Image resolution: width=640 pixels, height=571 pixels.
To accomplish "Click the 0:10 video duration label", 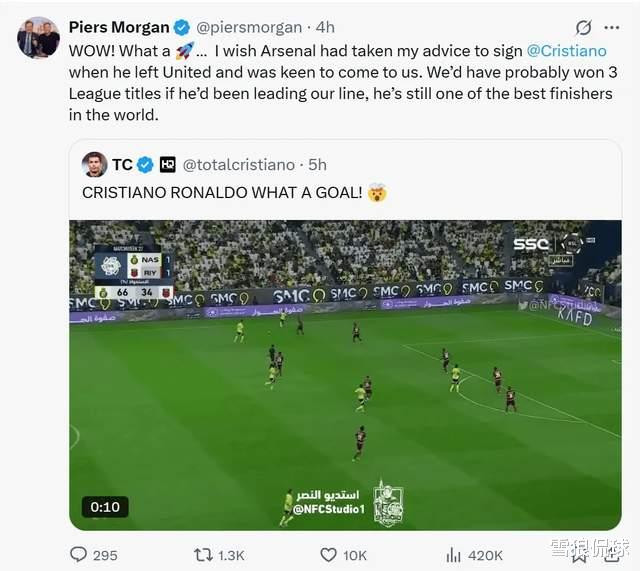I will [x=105, y=507].
